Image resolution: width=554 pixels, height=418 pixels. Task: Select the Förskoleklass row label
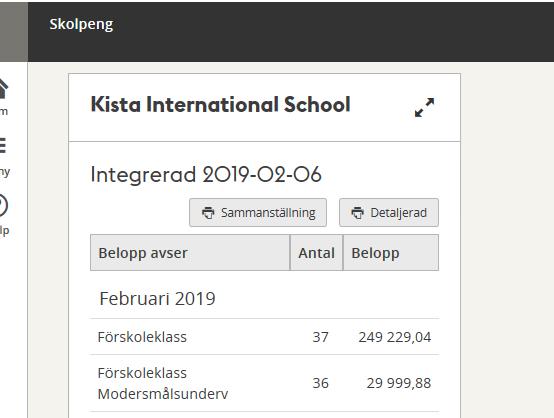142,337
